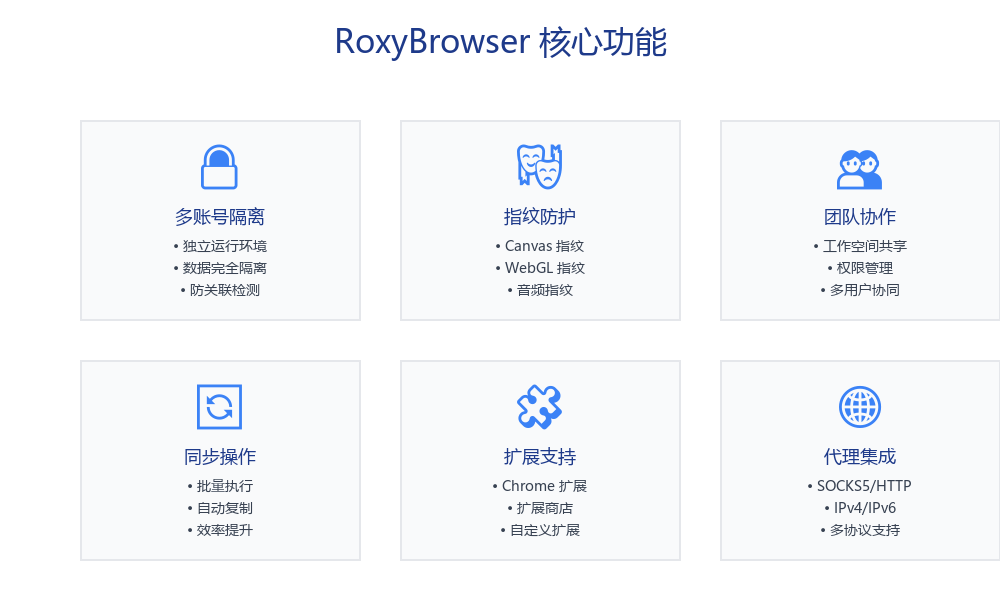Click the puzzle piece icon for 扩展支持
Image resolution: width=1000 pixels, height=600 pixels.
(540, 407)
